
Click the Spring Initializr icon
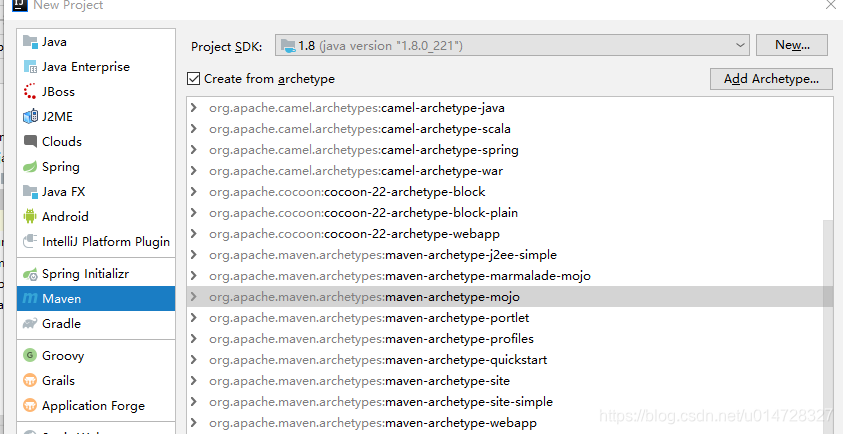point(31,274)
